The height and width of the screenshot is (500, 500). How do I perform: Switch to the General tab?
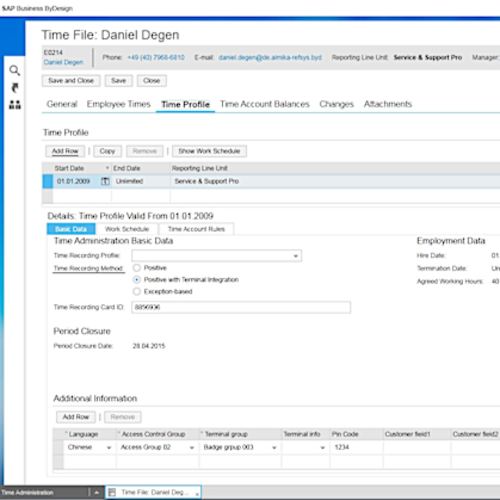point(62,104)
